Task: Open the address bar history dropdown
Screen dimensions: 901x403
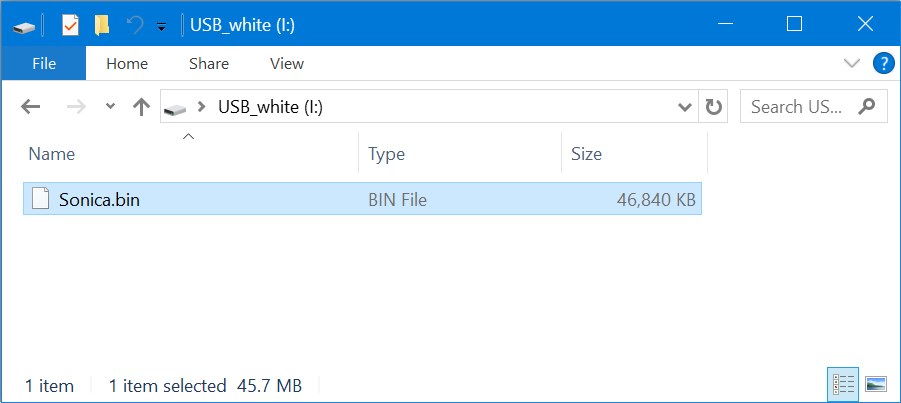Action: click(x=684, y=106)
